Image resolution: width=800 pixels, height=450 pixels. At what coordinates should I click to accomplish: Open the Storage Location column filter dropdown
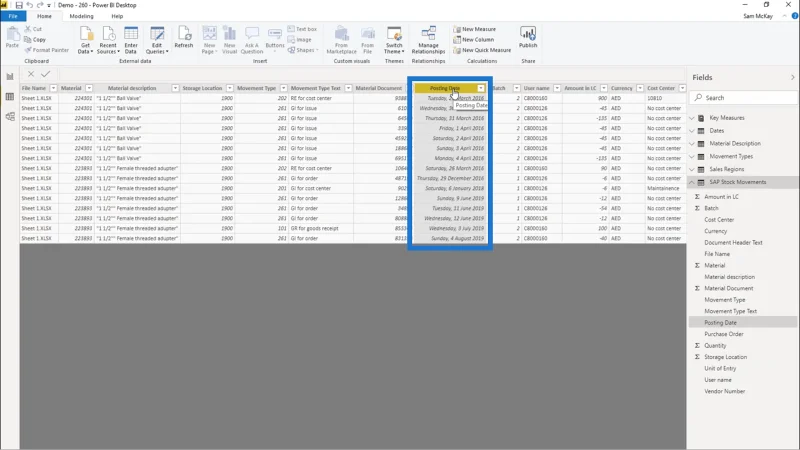230,88
